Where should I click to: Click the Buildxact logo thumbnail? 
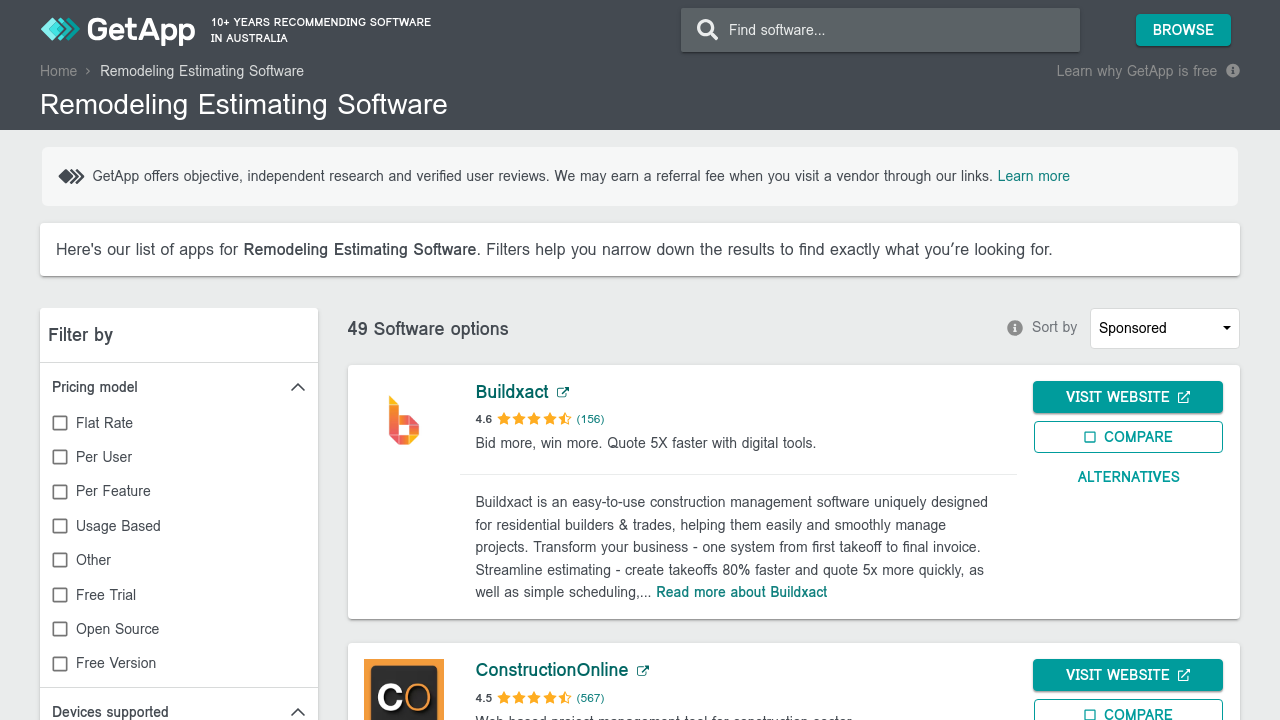tap(404, 420)
